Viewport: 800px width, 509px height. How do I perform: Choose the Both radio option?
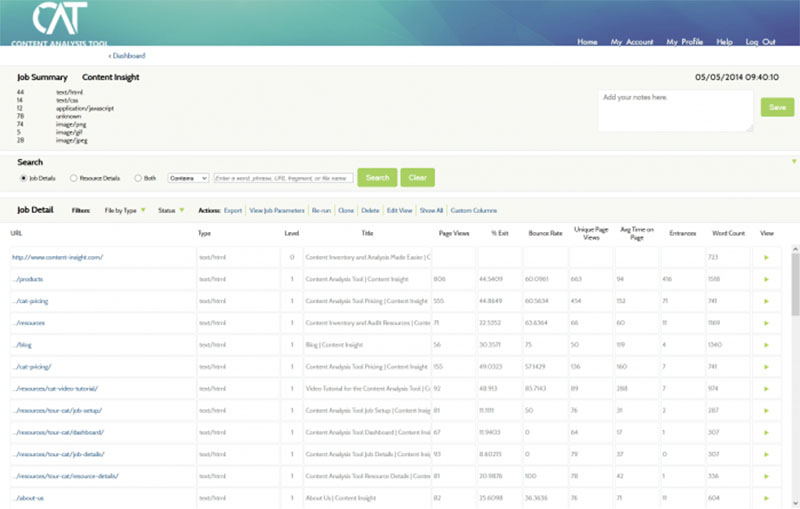[x=138, y=178]
